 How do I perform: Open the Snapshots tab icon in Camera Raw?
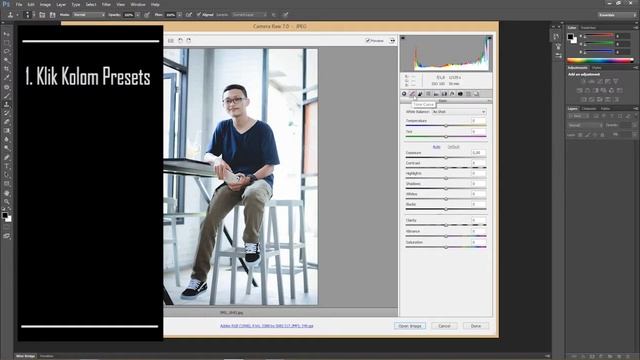[x=476, y=94]
